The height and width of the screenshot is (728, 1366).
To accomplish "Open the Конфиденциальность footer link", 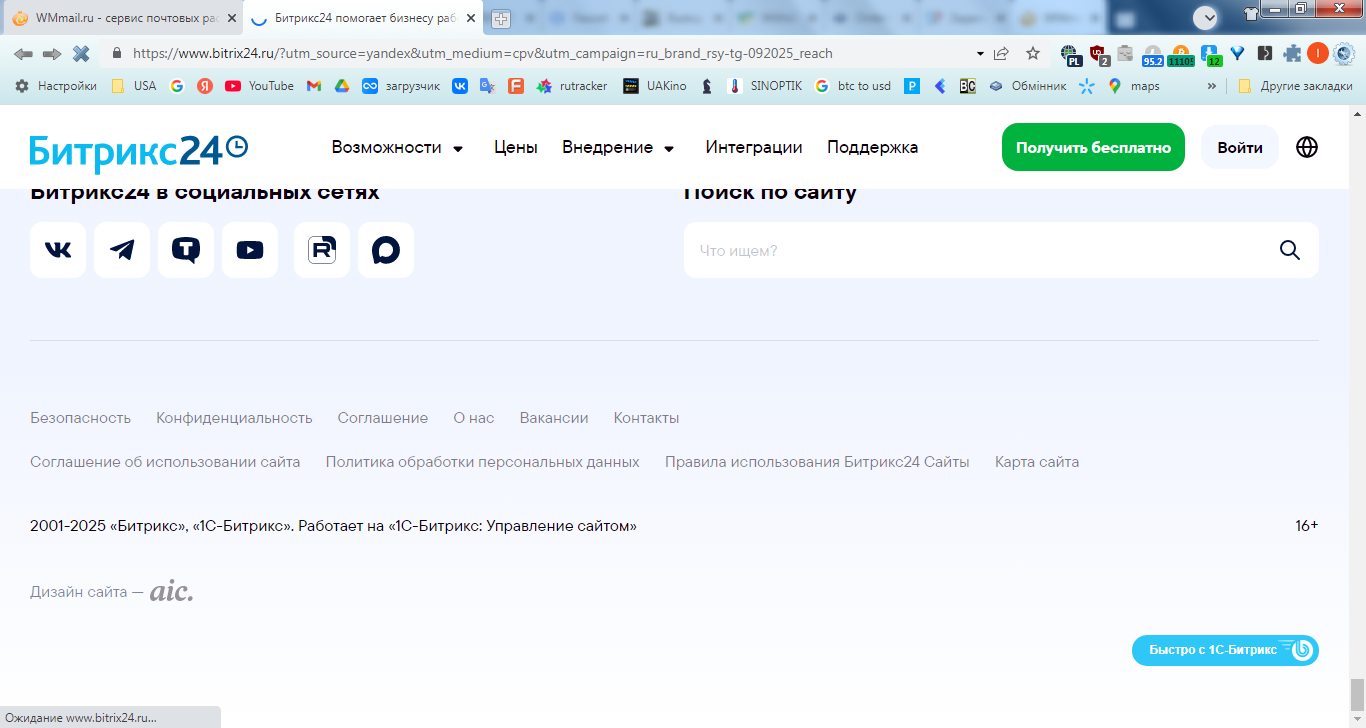I will click(x=234, y=418).
